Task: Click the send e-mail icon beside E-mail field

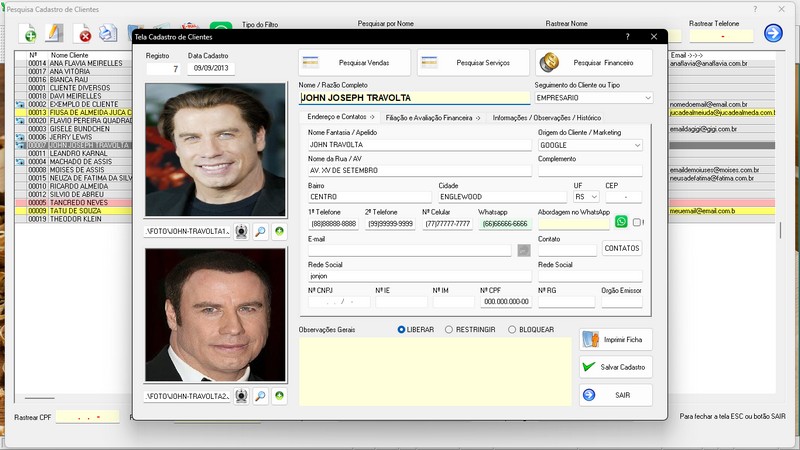Action: coord(524,249)
